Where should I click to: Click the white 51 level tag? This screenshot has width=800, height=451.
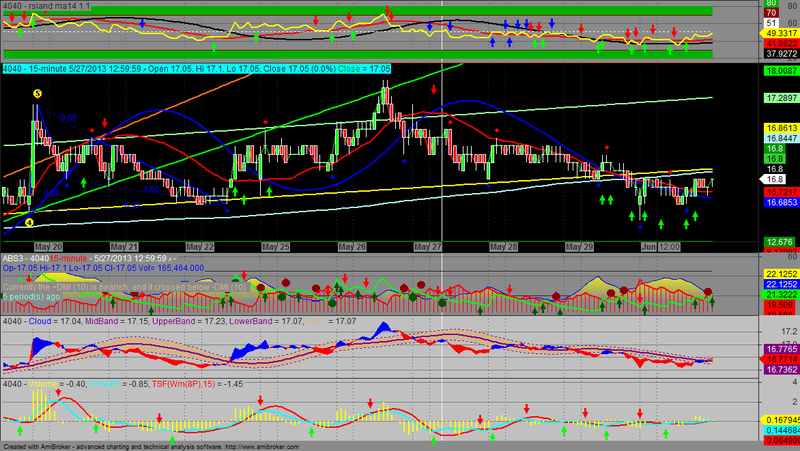coord(771,23)
